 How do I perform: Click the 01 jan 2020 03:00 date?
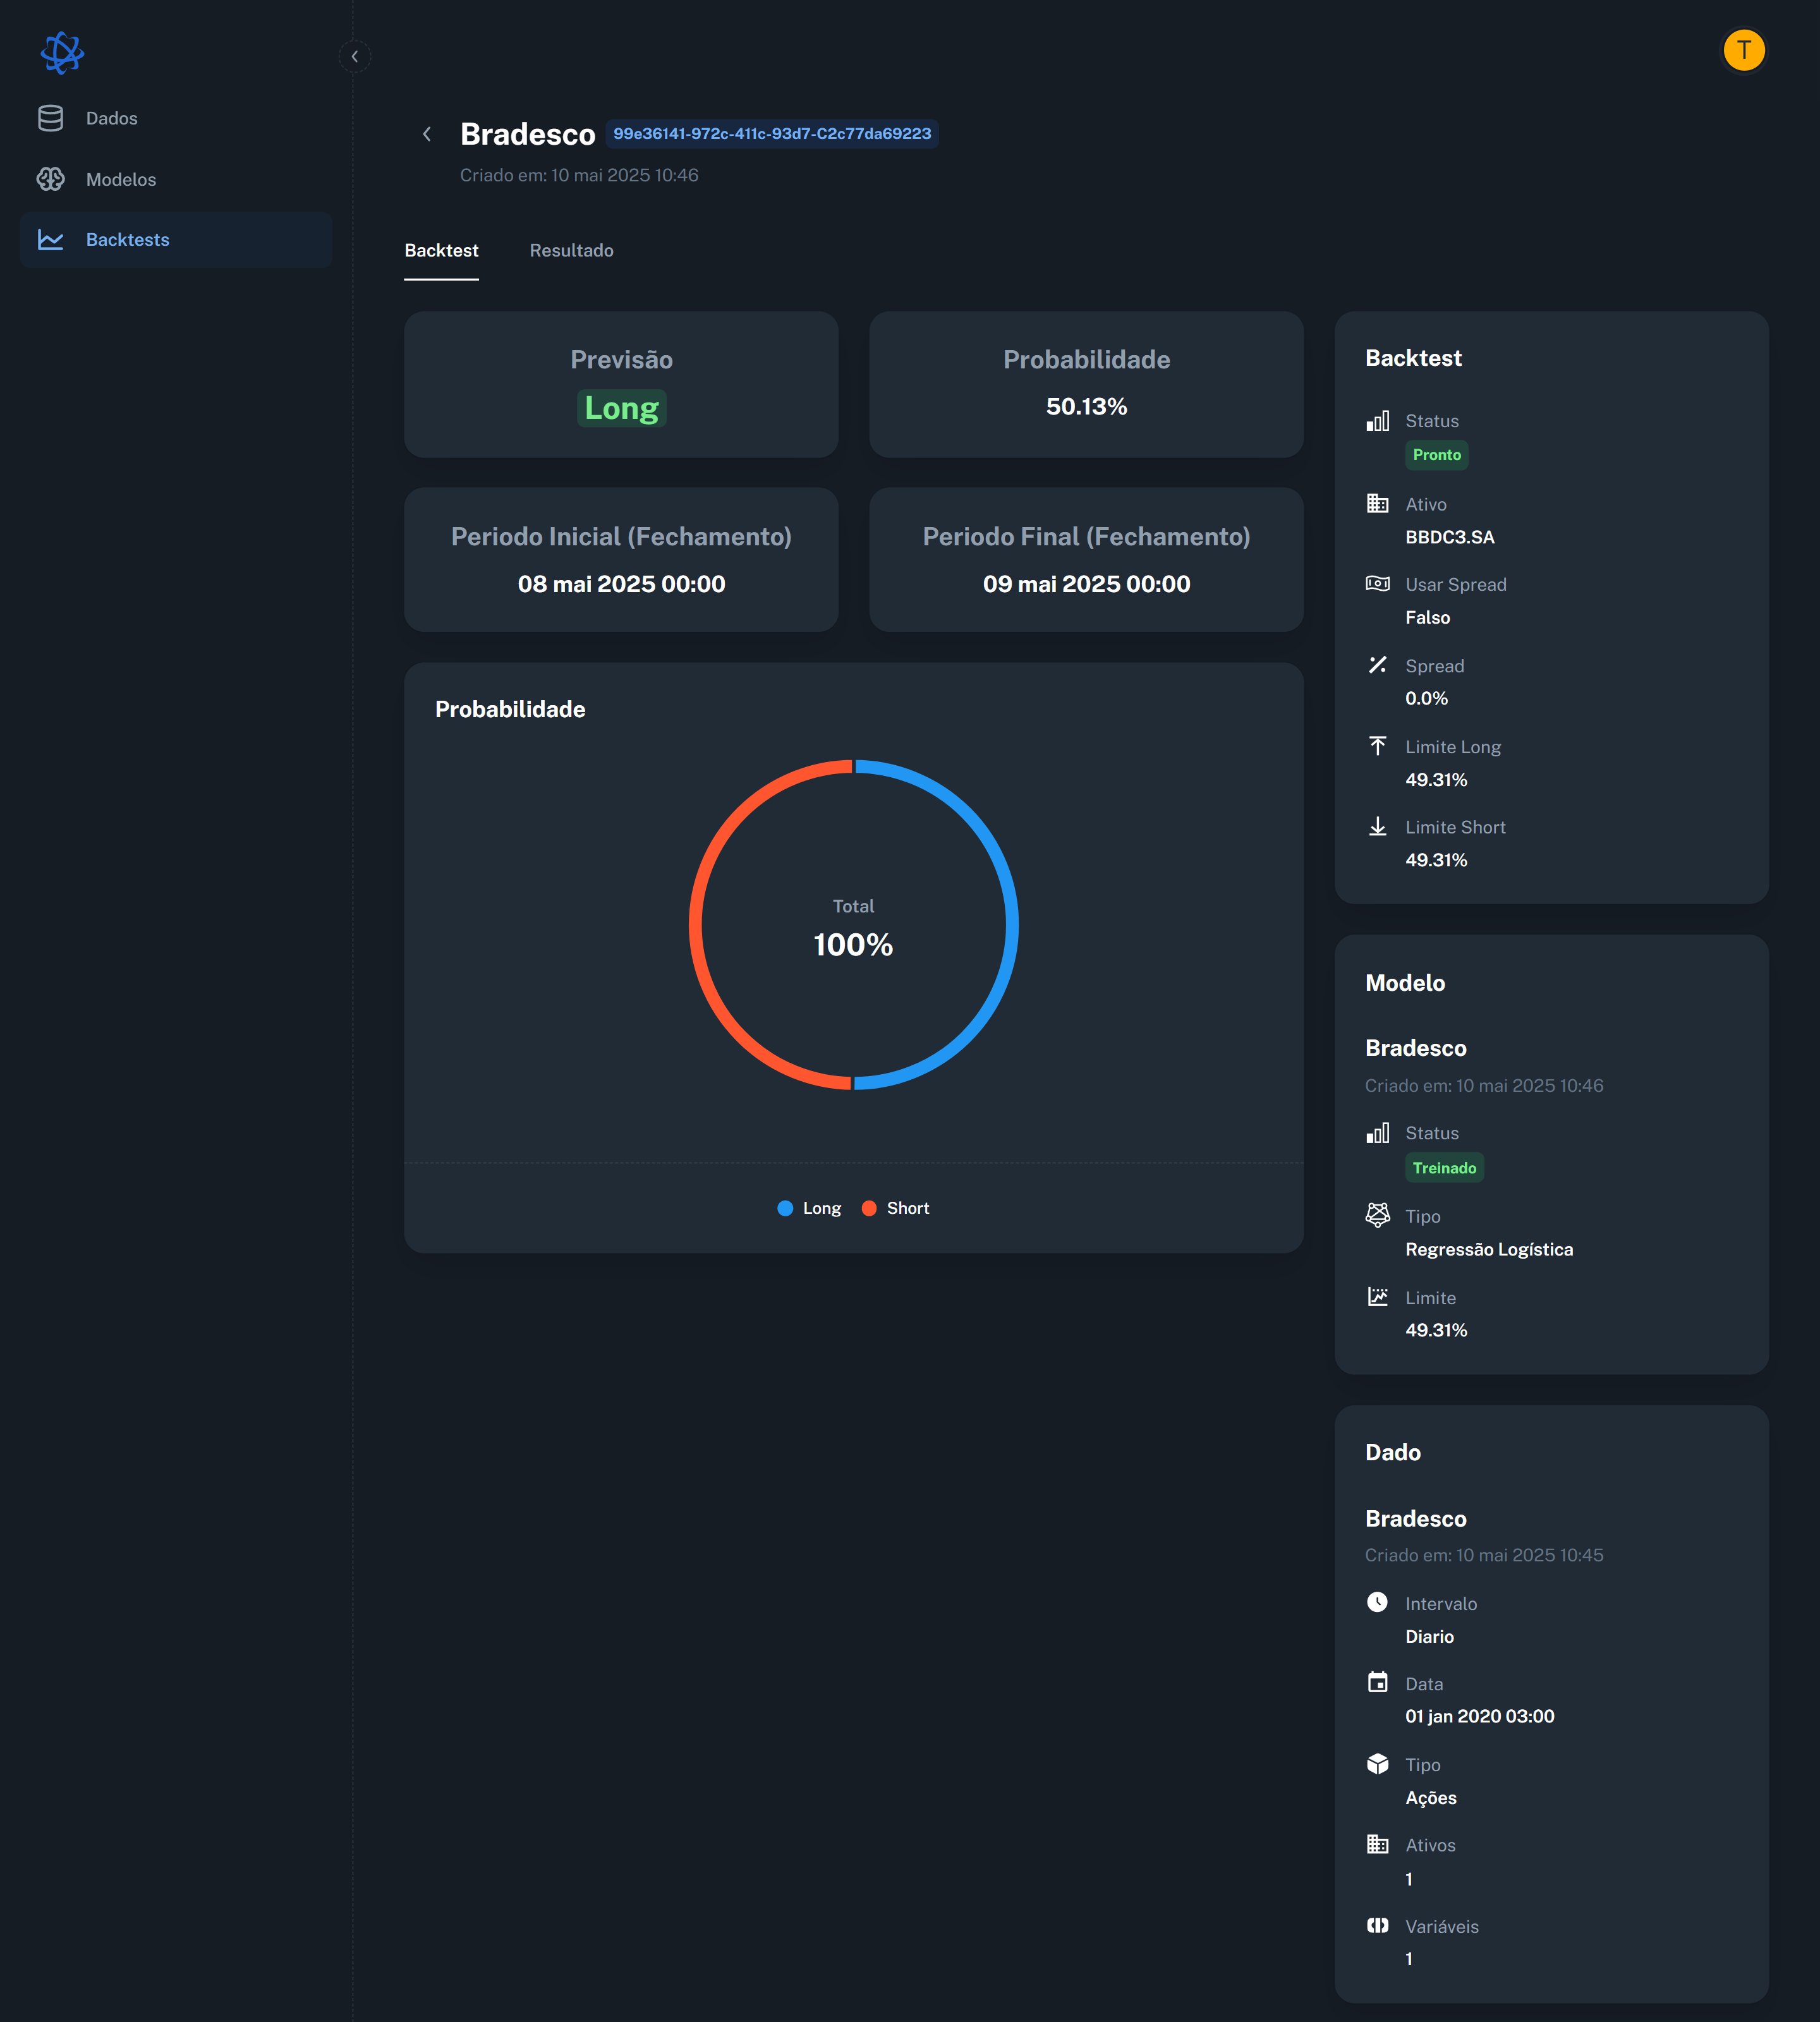click(x=1479, y=1716)
